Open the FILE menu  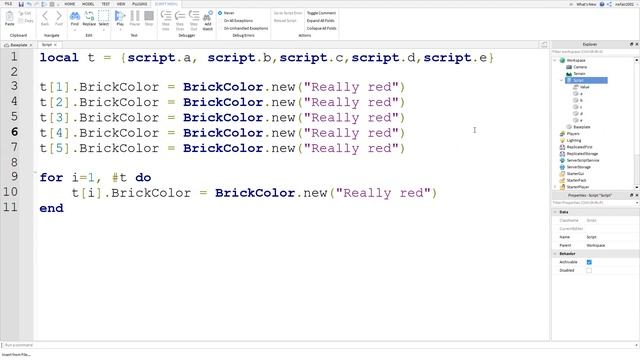tap(8, 4)
